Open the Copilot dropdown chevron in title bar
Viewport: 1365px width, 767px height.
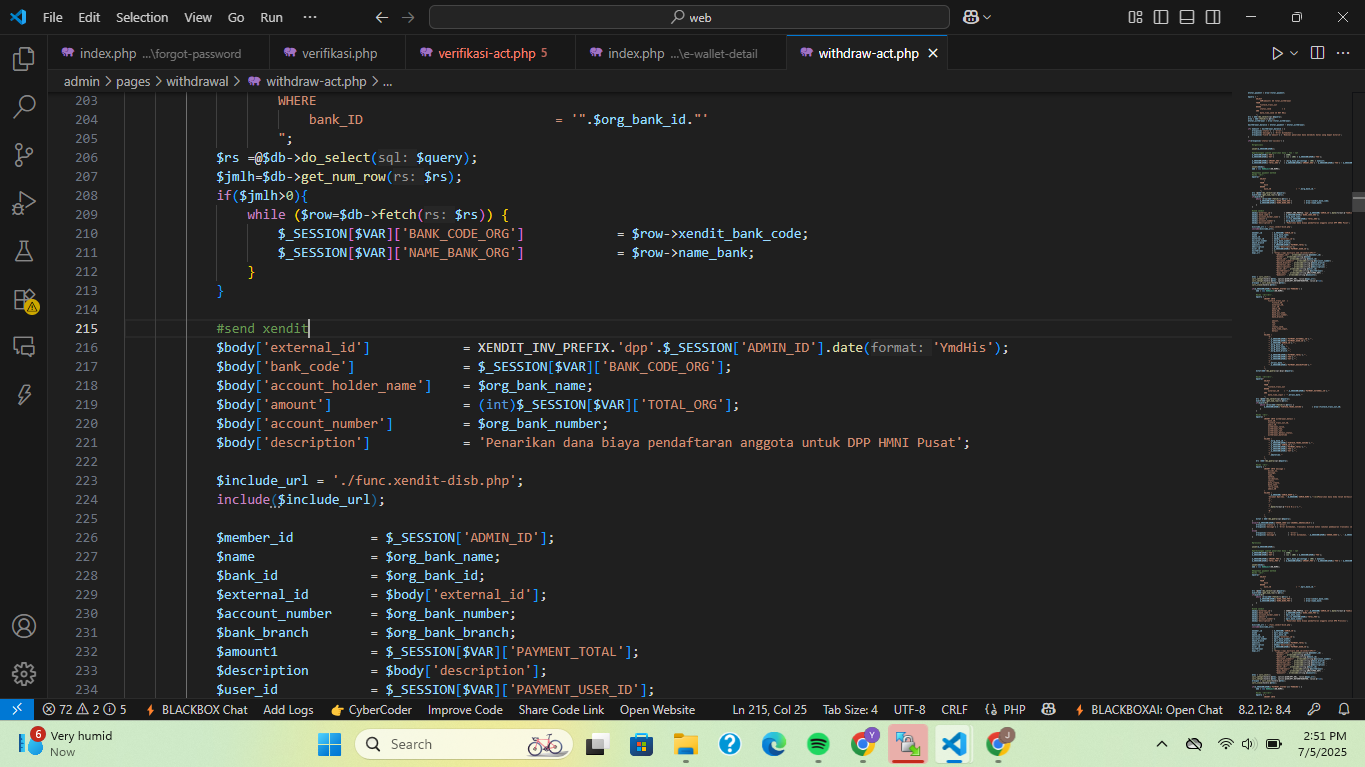click(x=987, y=17)
